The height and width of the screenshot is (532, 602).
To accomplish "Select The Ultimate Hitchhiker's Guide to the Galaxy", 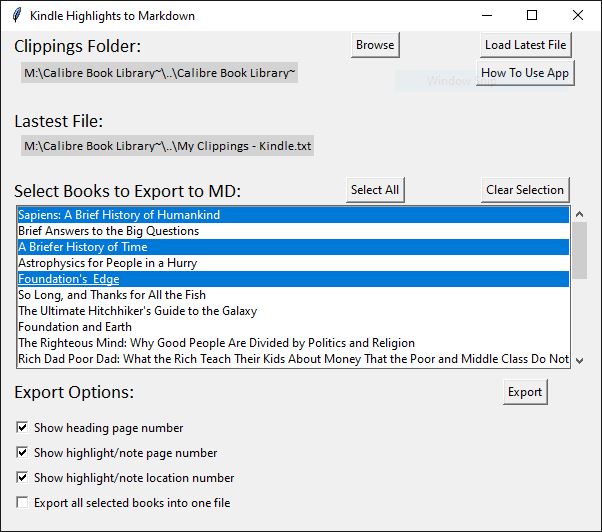I will click(x=293, y=311).
